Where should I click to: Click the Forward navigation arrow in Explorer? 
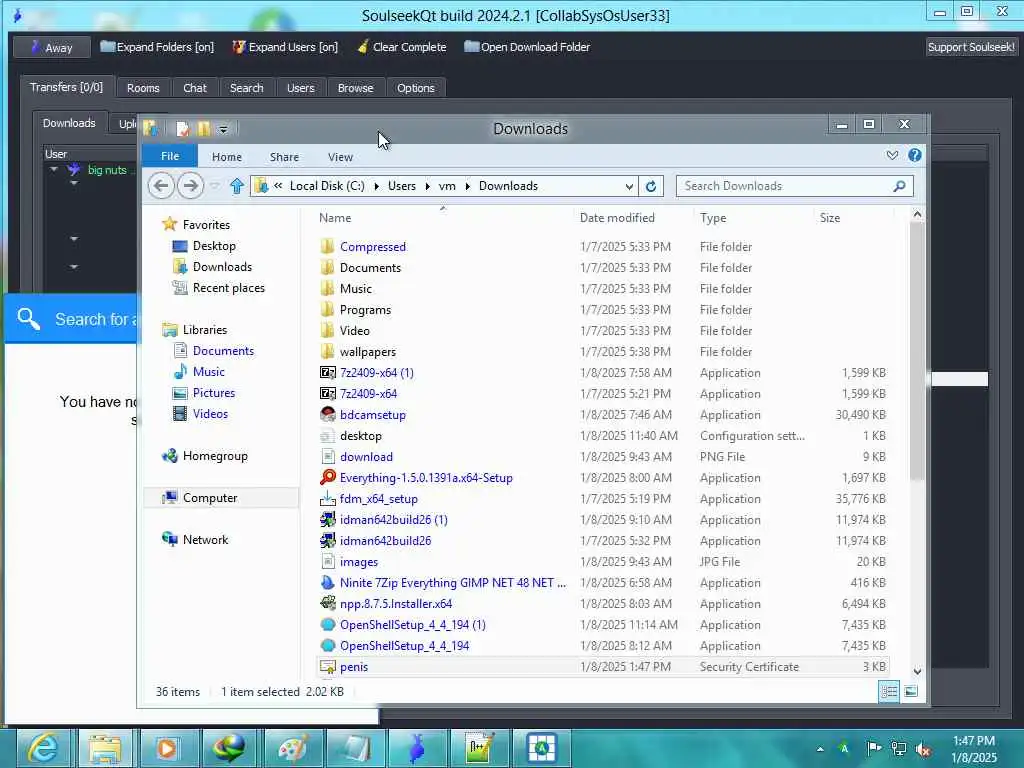point(190,186)
